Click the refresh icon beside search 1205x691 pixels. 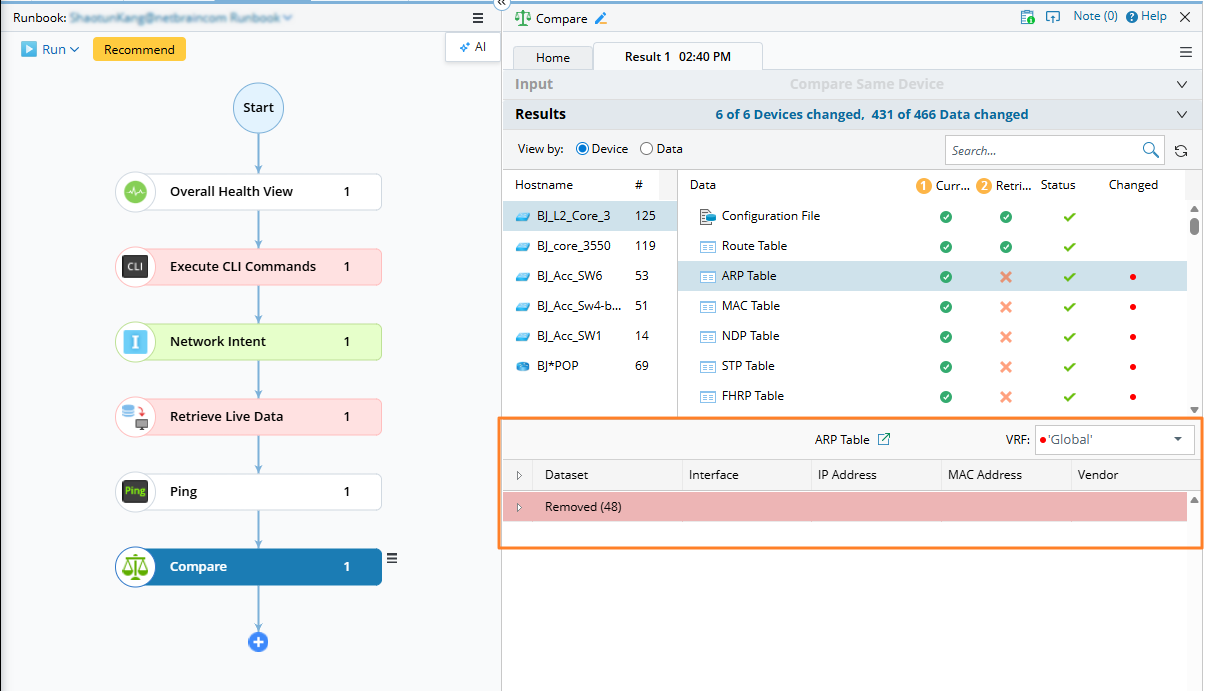[x=1181, y=151]
